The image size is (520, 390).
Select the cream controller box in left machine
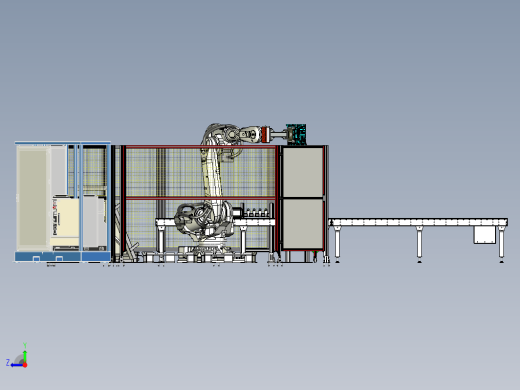tap(66, 222)
